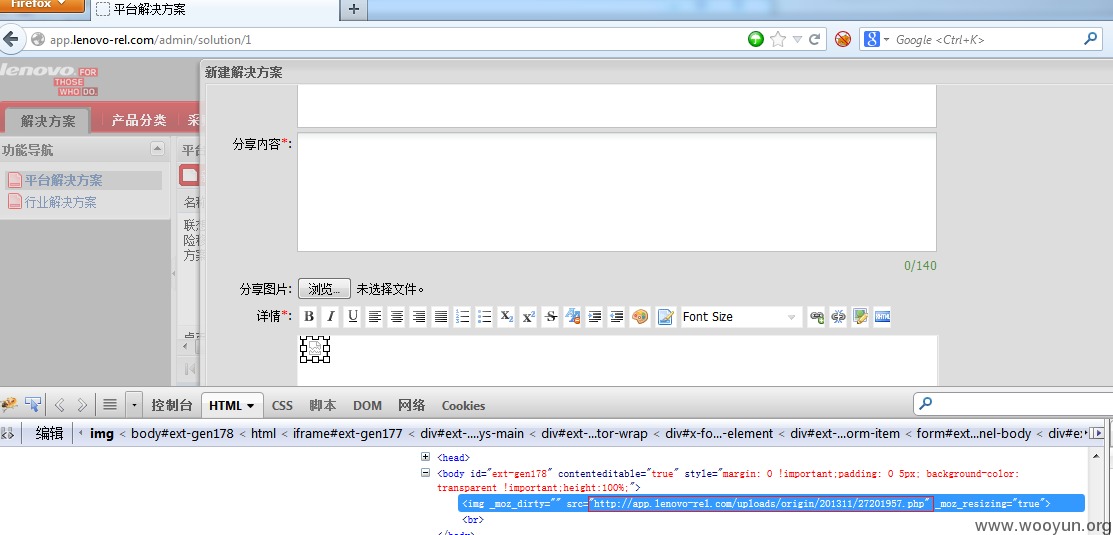Insert a hyperlink with link icon
Image resolution: width=1113 pixels, height=535 pixels.
[816, 317]
